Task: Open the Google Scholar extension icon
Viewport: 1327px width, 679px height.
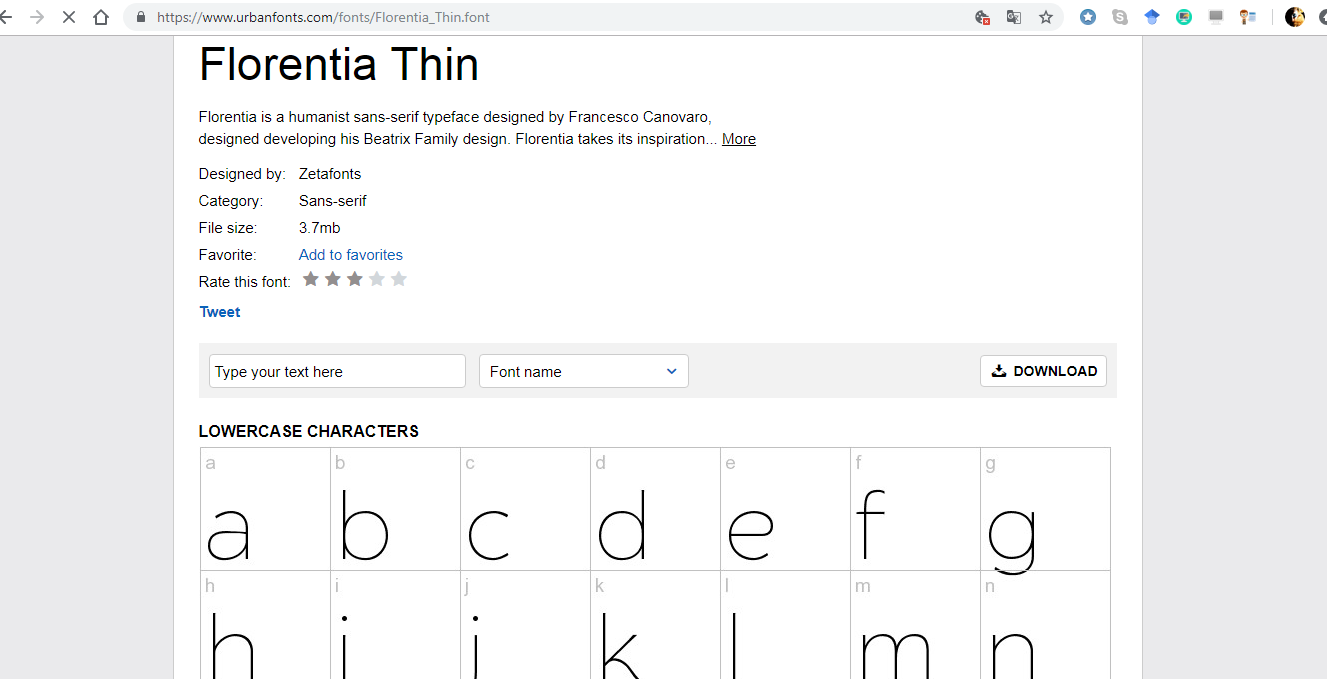Action: pyautogui.click(x=1152, y=17)
